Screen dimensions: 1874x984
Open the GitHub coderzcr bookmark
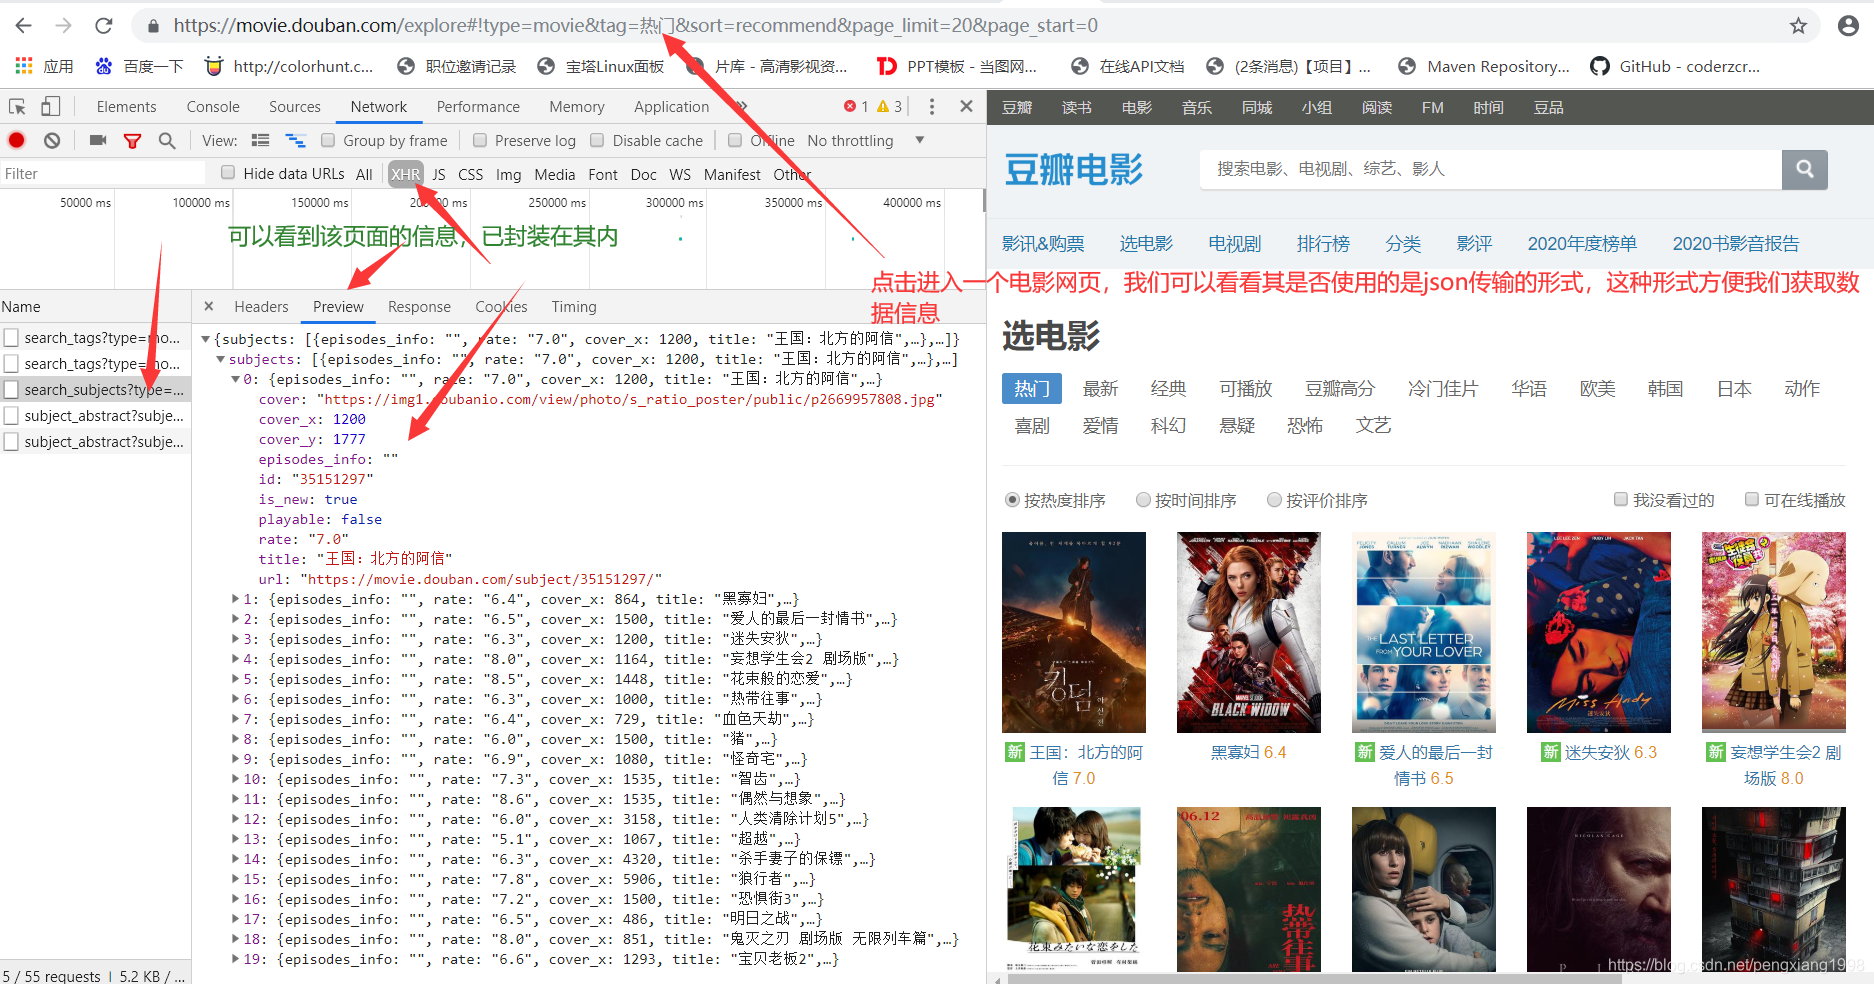(x=1676, y=66)
